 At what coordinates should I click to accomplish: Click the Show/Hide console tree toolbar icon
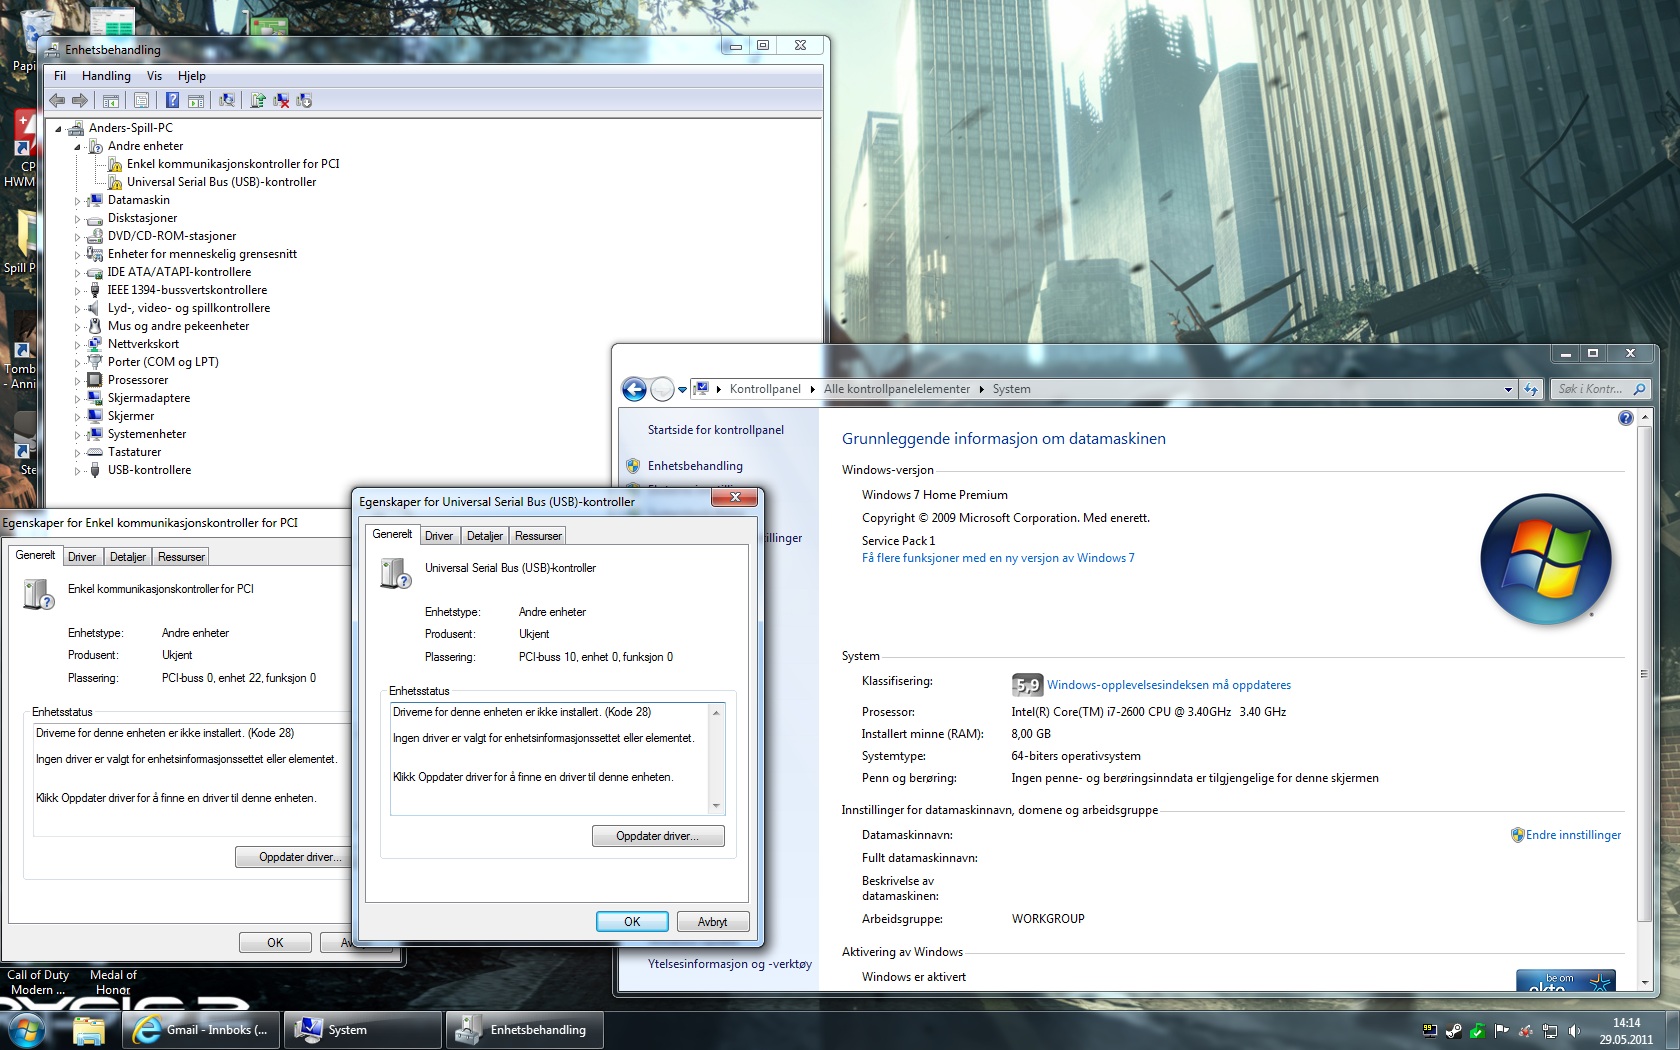coord(111,100)
